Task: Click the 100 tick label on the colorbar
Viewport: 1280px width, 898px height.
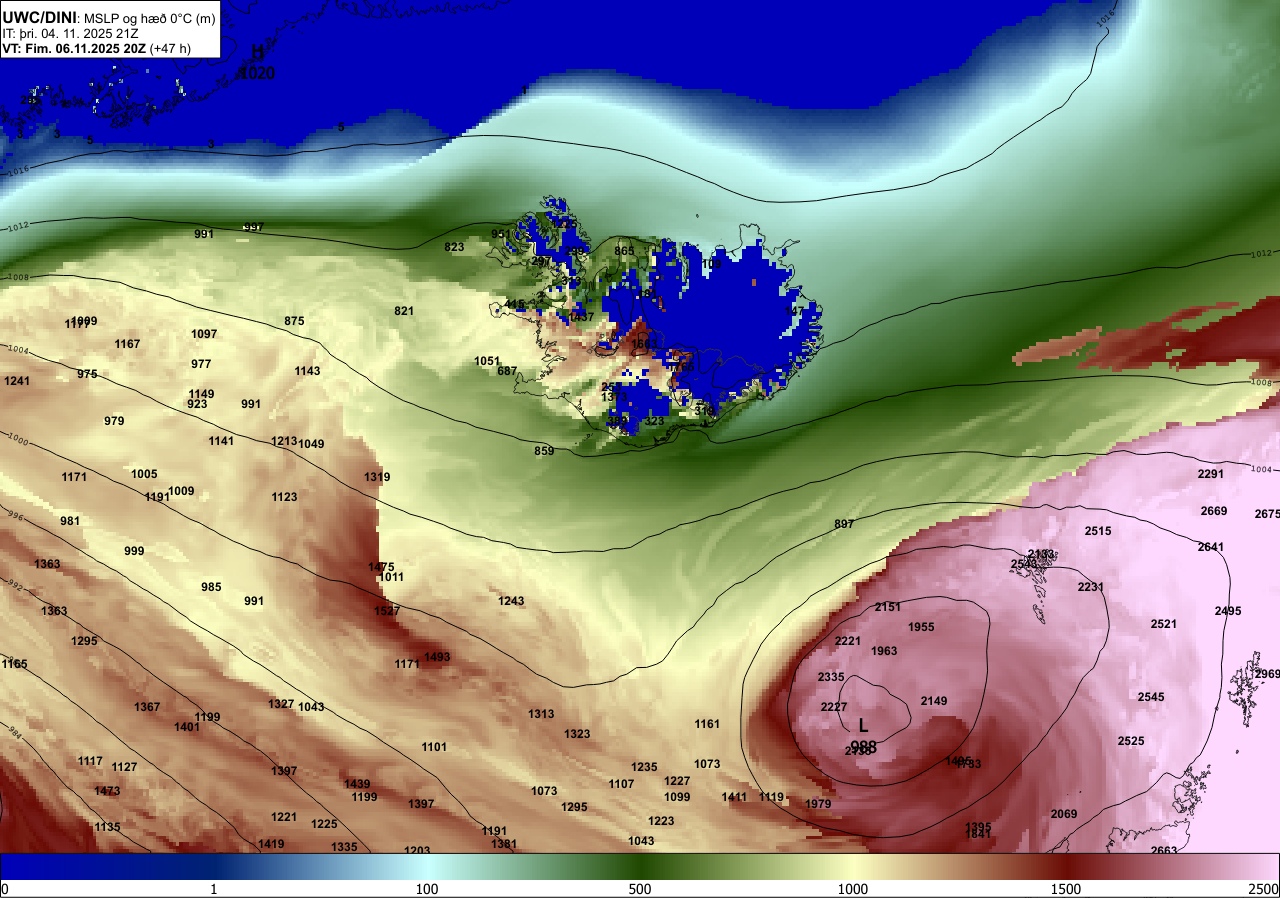Action: [427, 889]
